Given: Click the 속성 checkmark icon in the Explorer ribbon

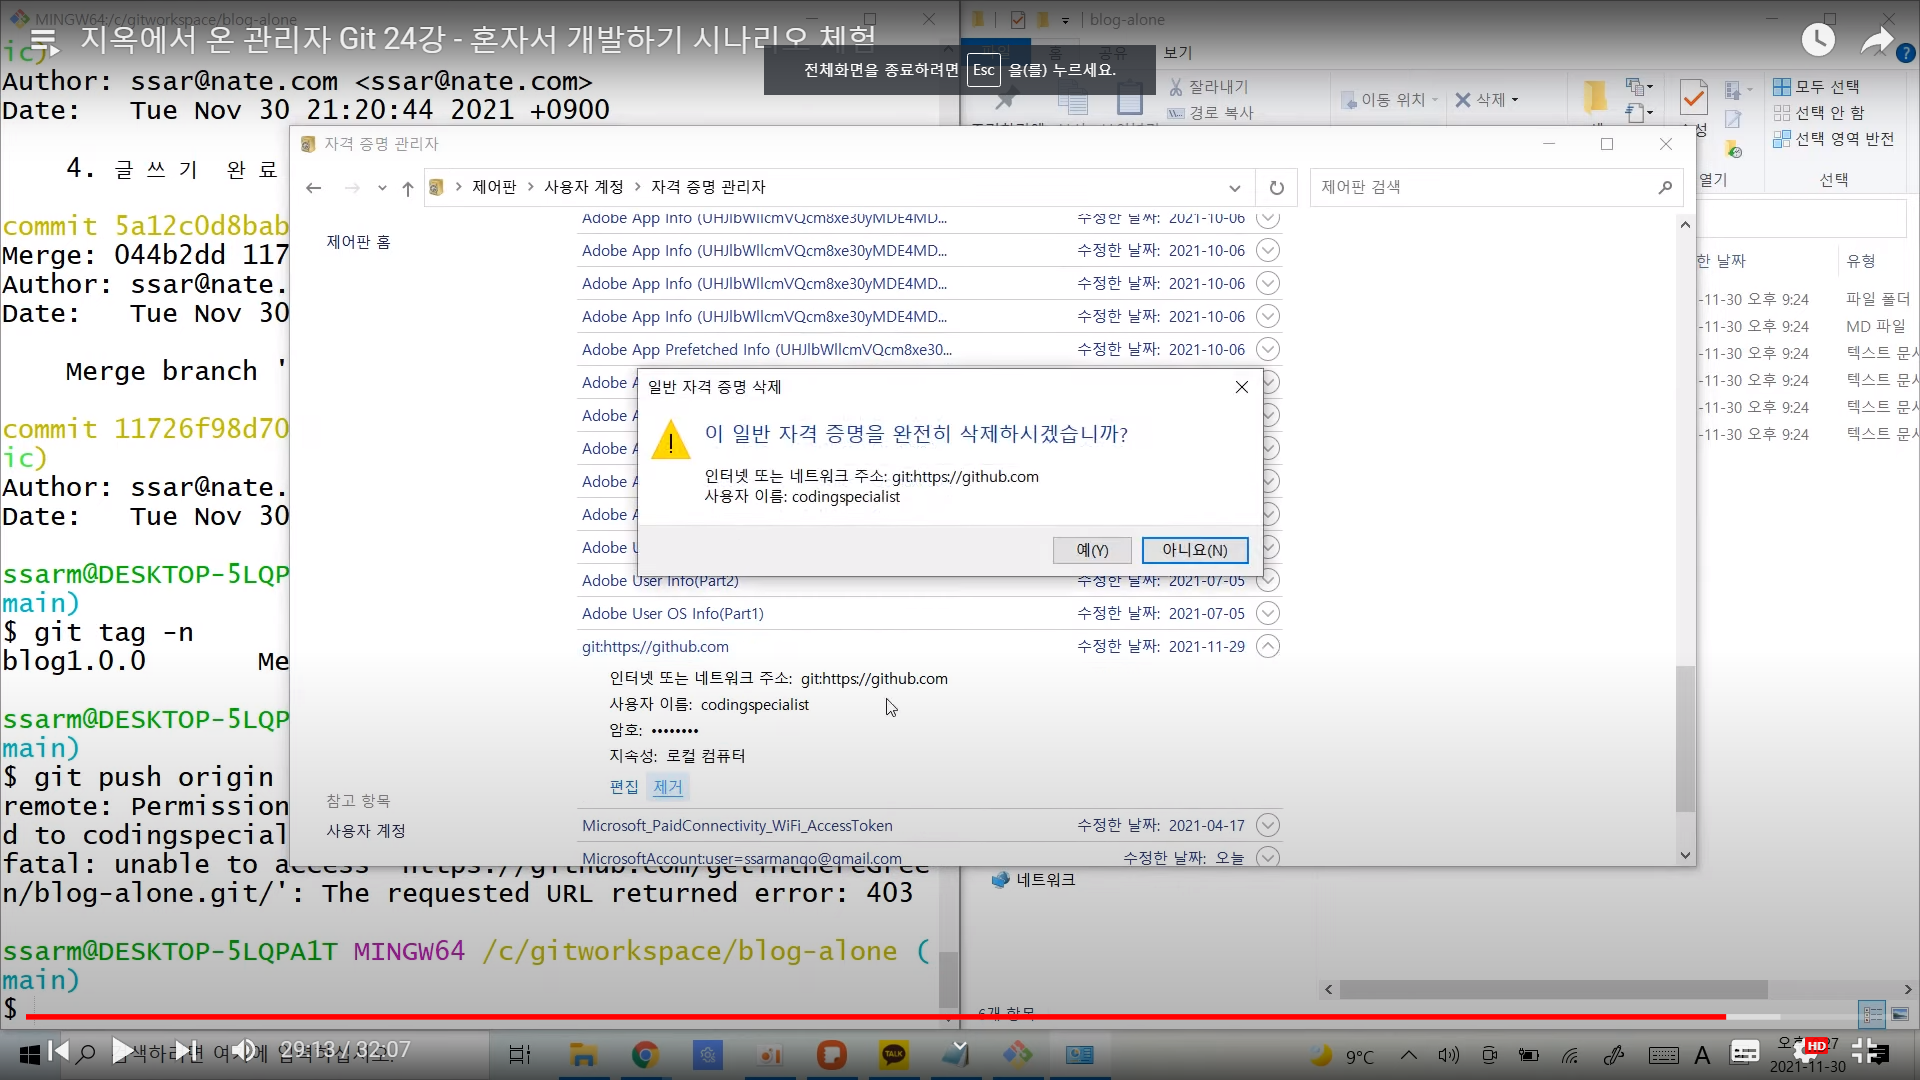Looking at the screenshot, I should coord(1694,97).
